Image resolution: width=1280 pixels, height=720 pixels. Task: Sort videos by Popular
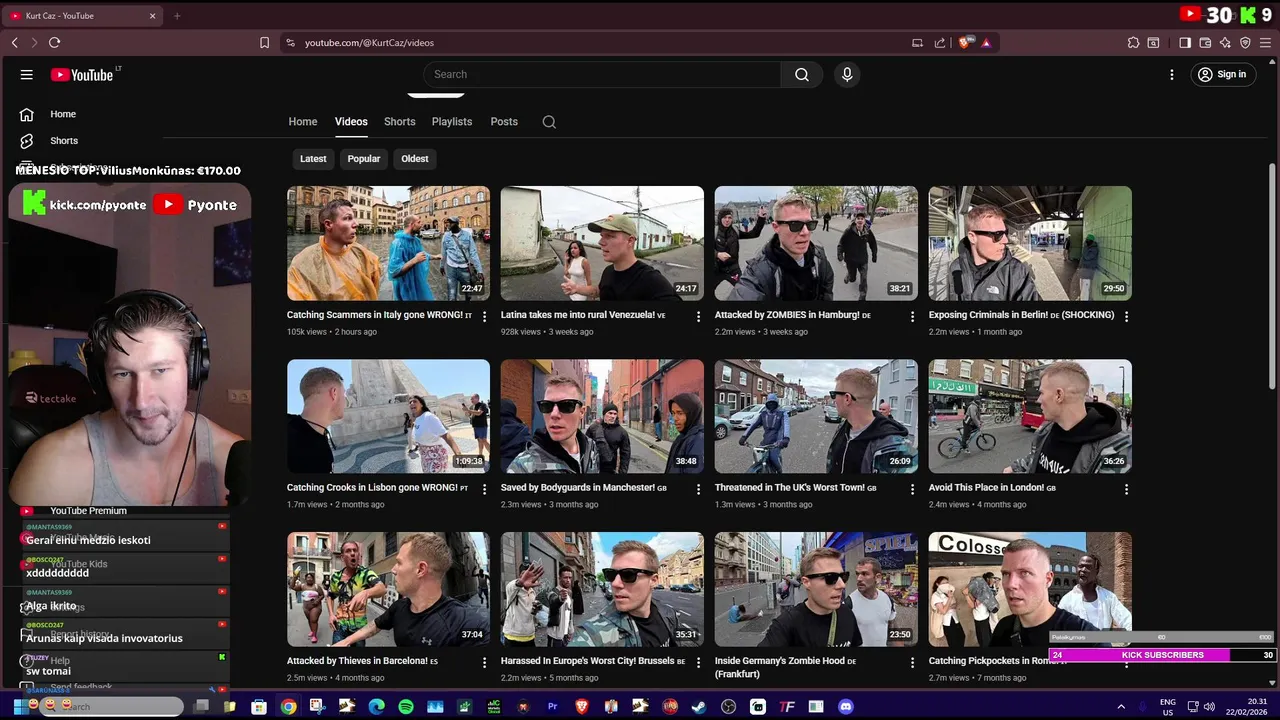pyautogui.click(x=364, y=159)
